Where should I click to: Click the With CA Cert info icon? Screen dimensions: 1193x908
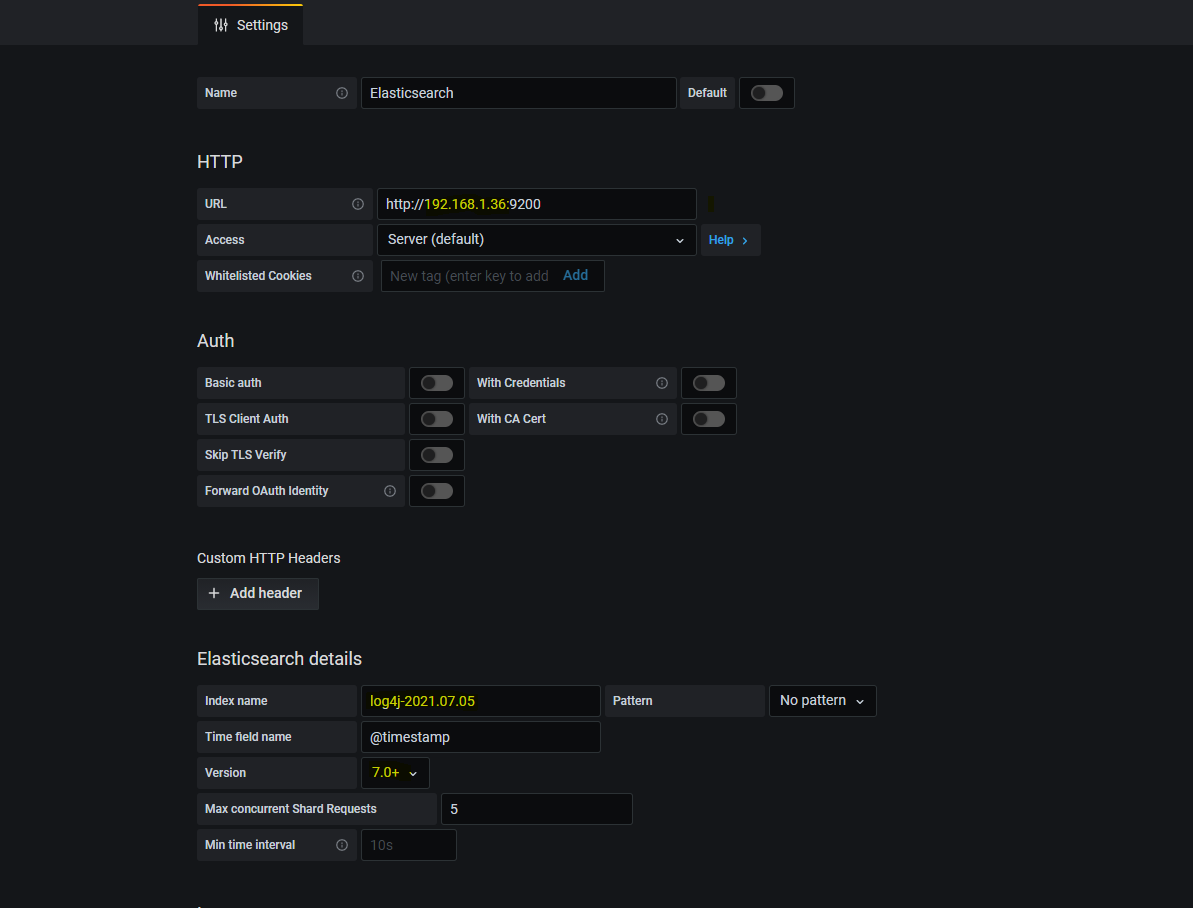click(x=662, y=419)
